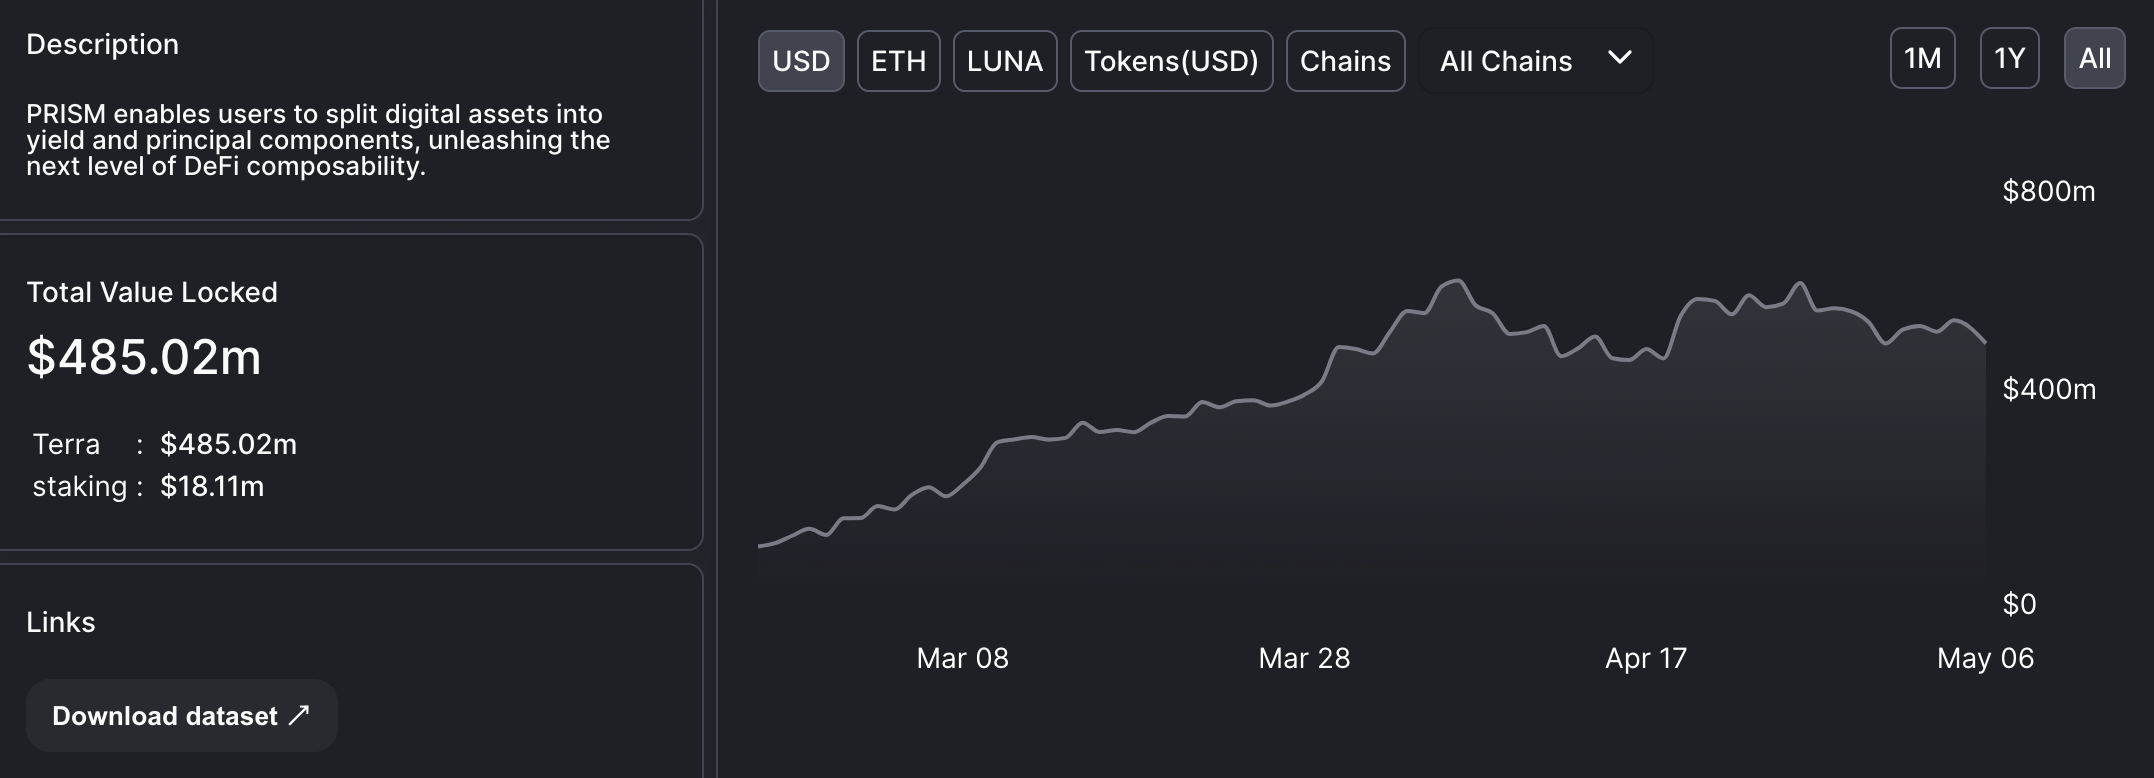Click the Total Value Locked heading
The width and height of the screenshot is (2154, 778).
point(152,292)
